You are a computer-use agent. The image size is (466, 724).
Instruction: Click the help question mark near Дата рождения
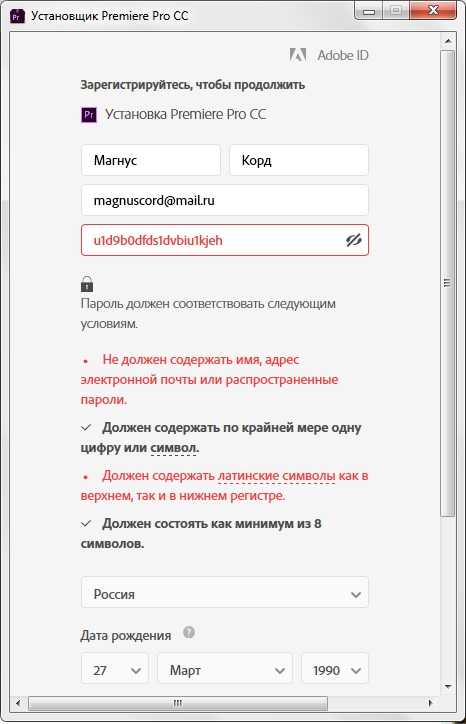pyautogui.click(x=188, y=632)
